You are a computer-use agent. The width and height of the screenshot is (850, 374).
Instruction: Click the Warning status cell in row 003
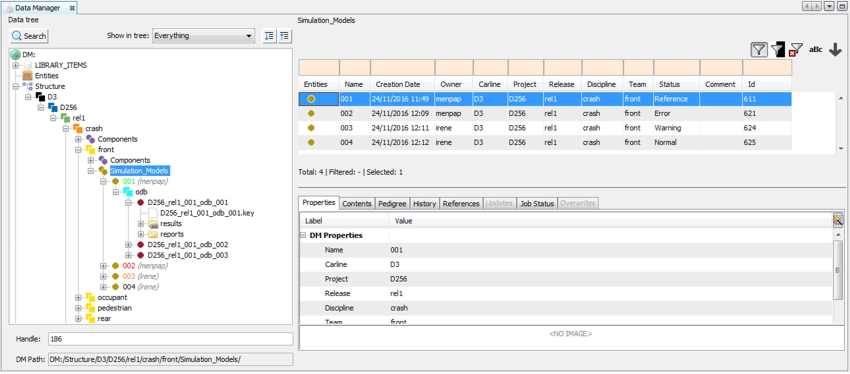tap(677, 128)
